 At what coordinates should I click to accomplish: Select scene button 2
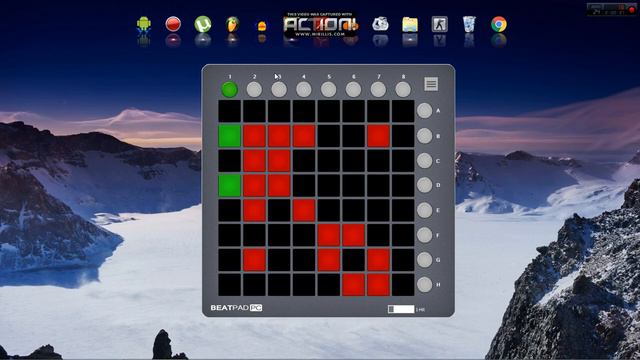[254, 89]
